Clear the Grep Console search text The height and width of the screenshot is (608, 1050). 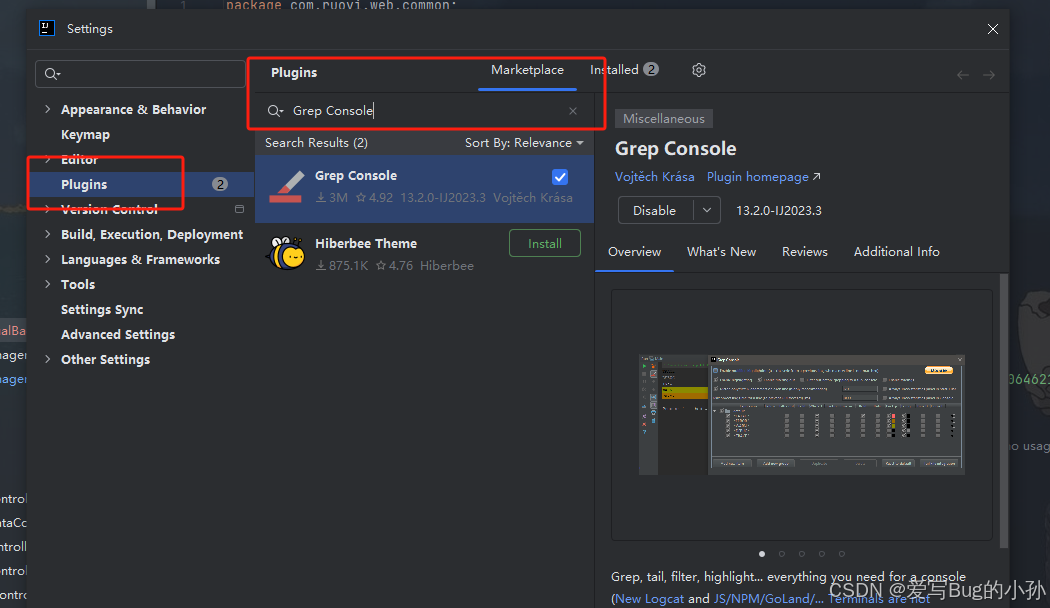tap(573, 111)
